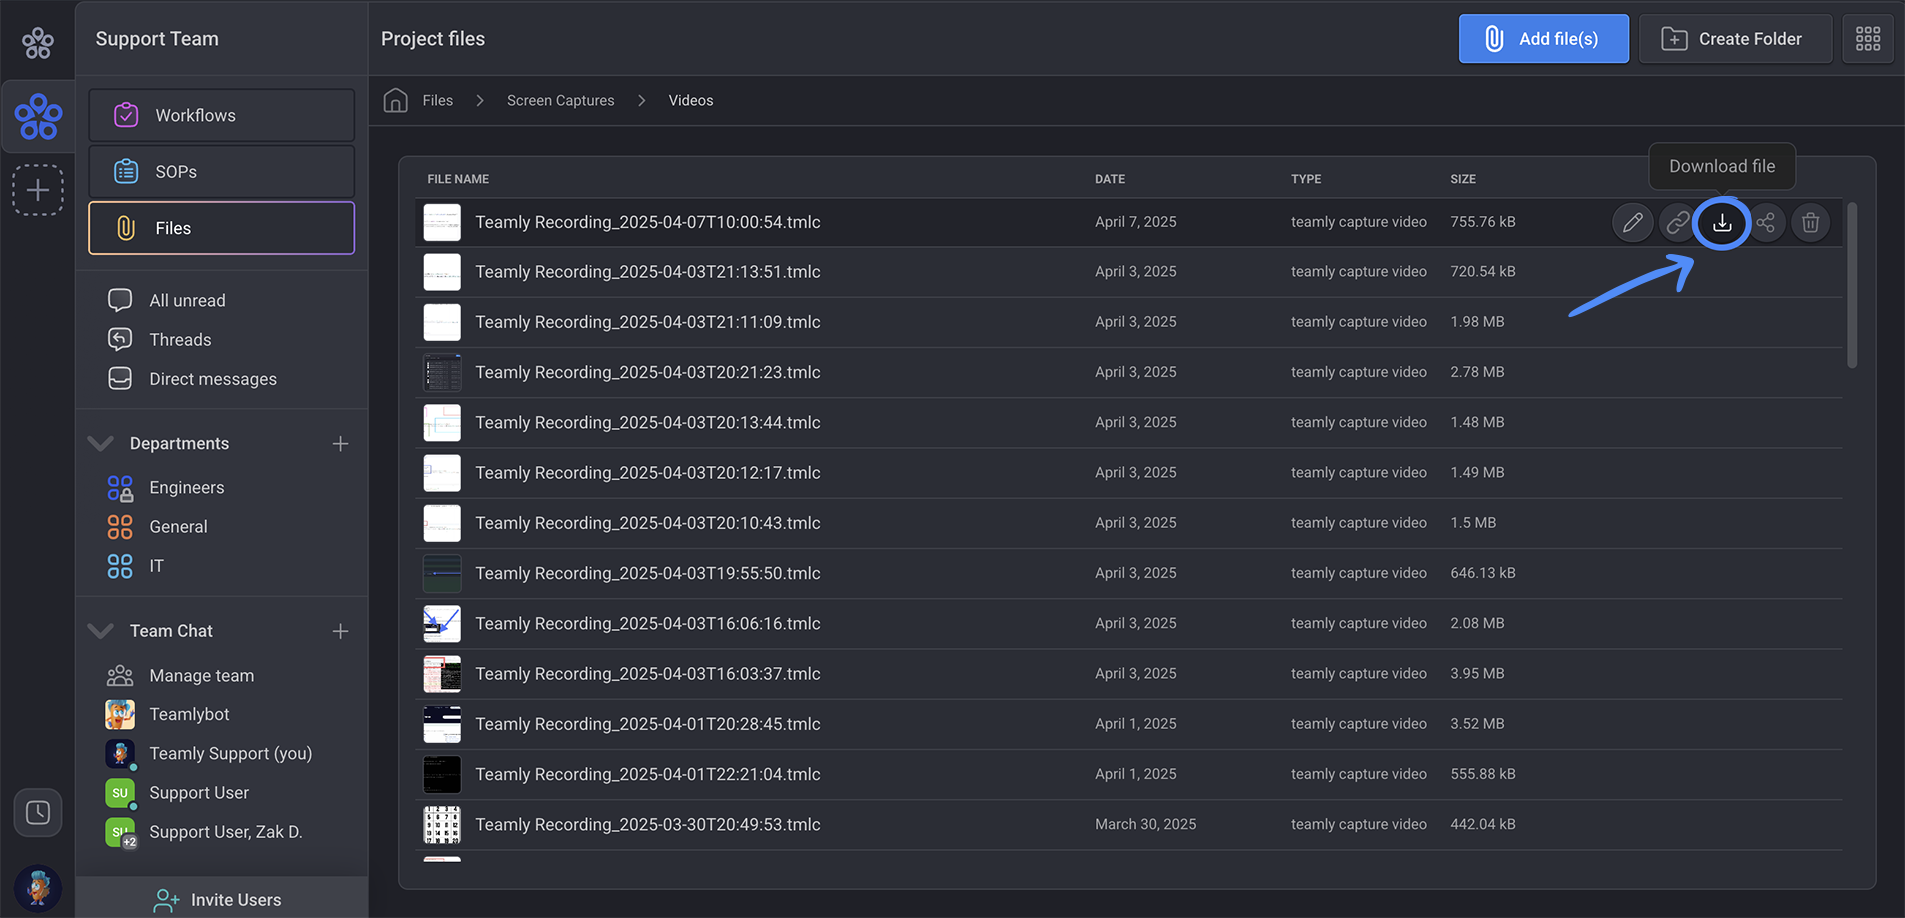Image resolution: width=1905 pixels, height=918 pixels.
Task: Open Teamly Recording_2025-04-03T21:13:51.tmlc
Action: point(647,272)
